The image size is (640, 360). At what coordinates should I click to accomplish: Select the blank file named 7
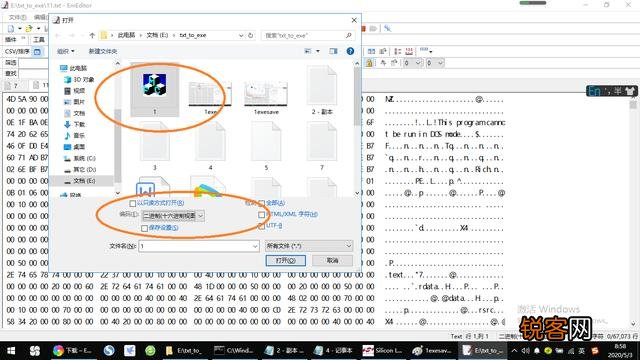pyautogui.click(x=322, y=146)
